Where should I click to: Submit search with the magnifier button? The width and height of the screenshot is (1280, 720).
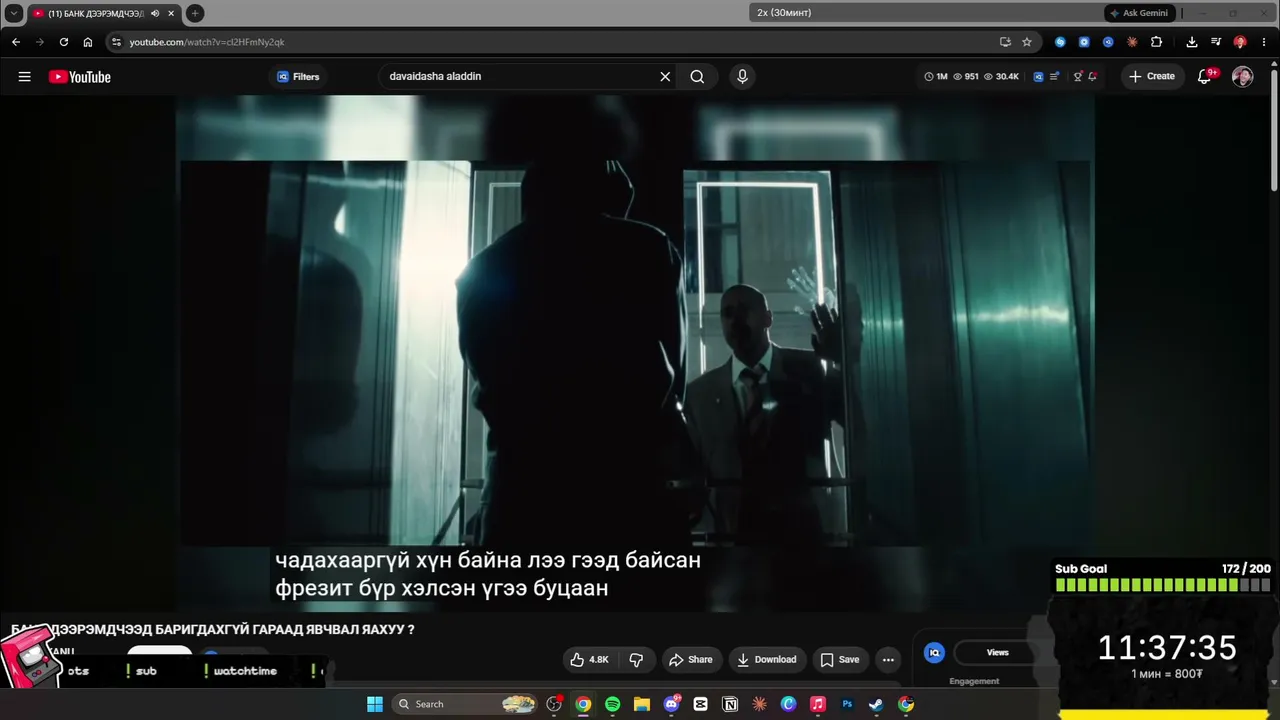point(697,77)
